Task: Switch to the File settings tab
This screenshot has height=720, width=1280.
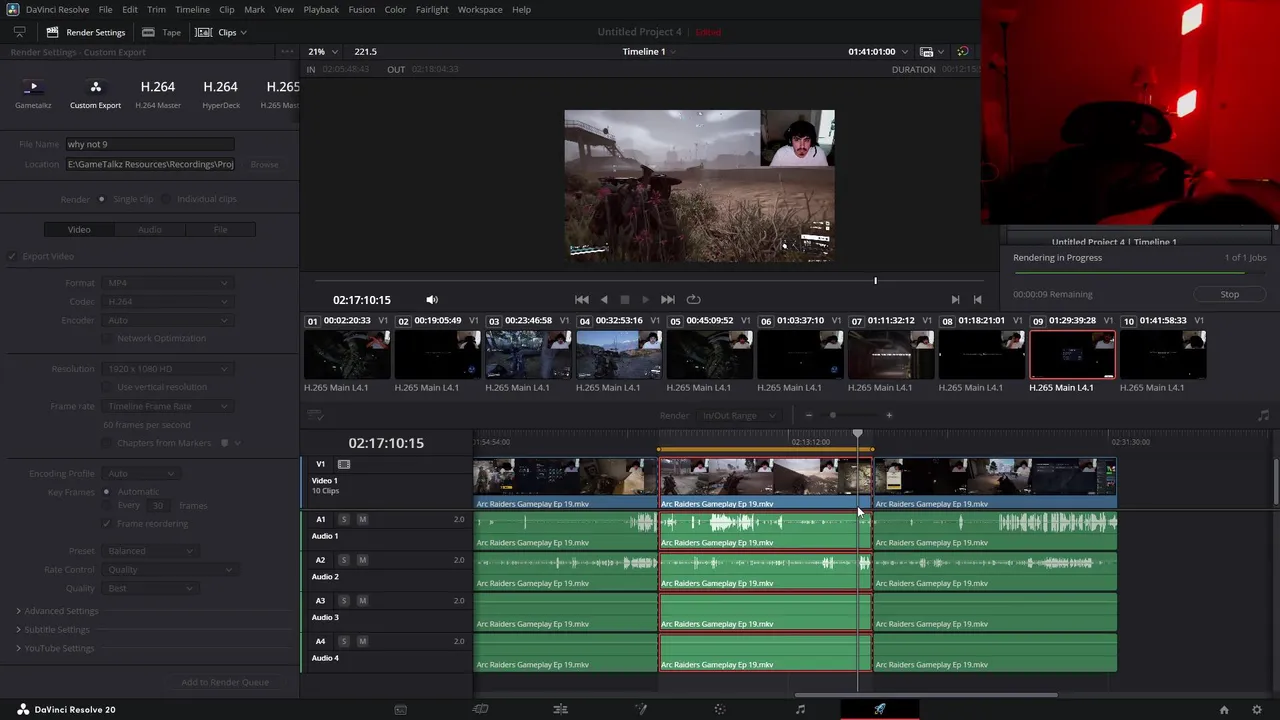Action: 220,230
